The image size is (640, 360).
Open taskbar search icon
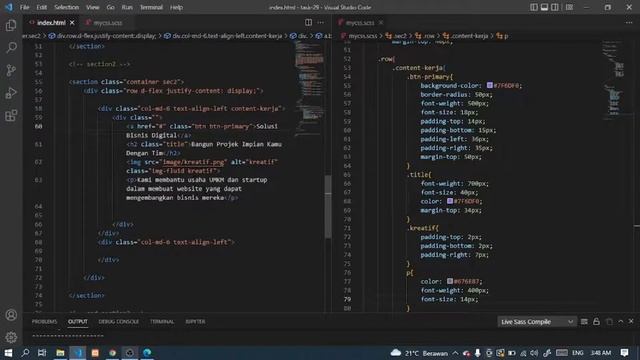point(25,353)
